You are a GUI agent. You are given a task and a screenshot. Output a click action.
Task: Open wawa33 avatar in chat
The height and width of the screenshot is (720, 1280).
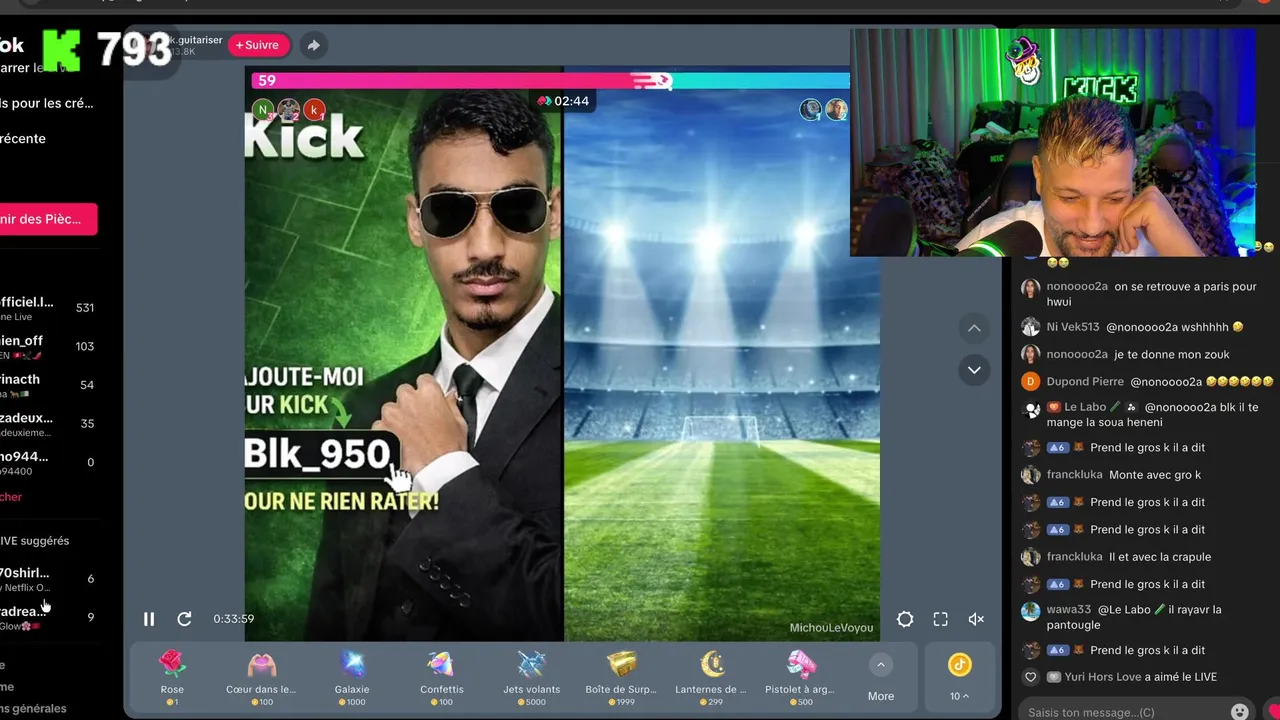click(1031, 611)
